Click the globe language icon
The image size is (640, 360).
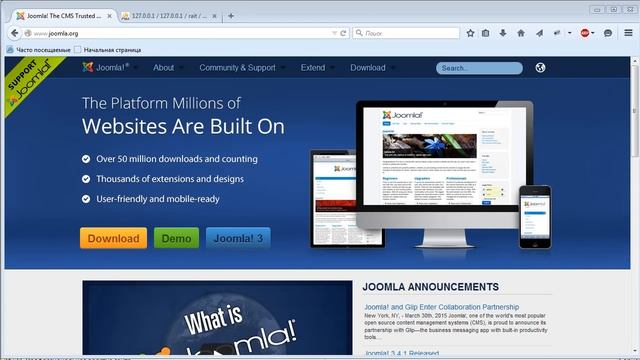(540, 68)
